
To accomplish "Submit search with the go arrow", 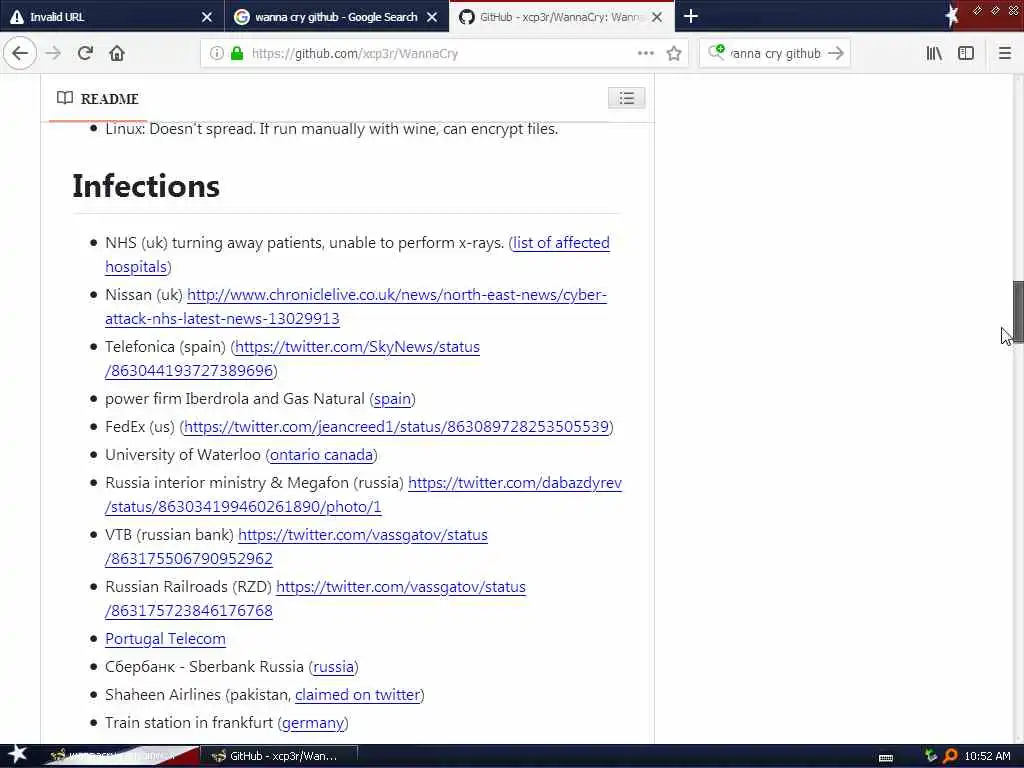I will (836, 54).
